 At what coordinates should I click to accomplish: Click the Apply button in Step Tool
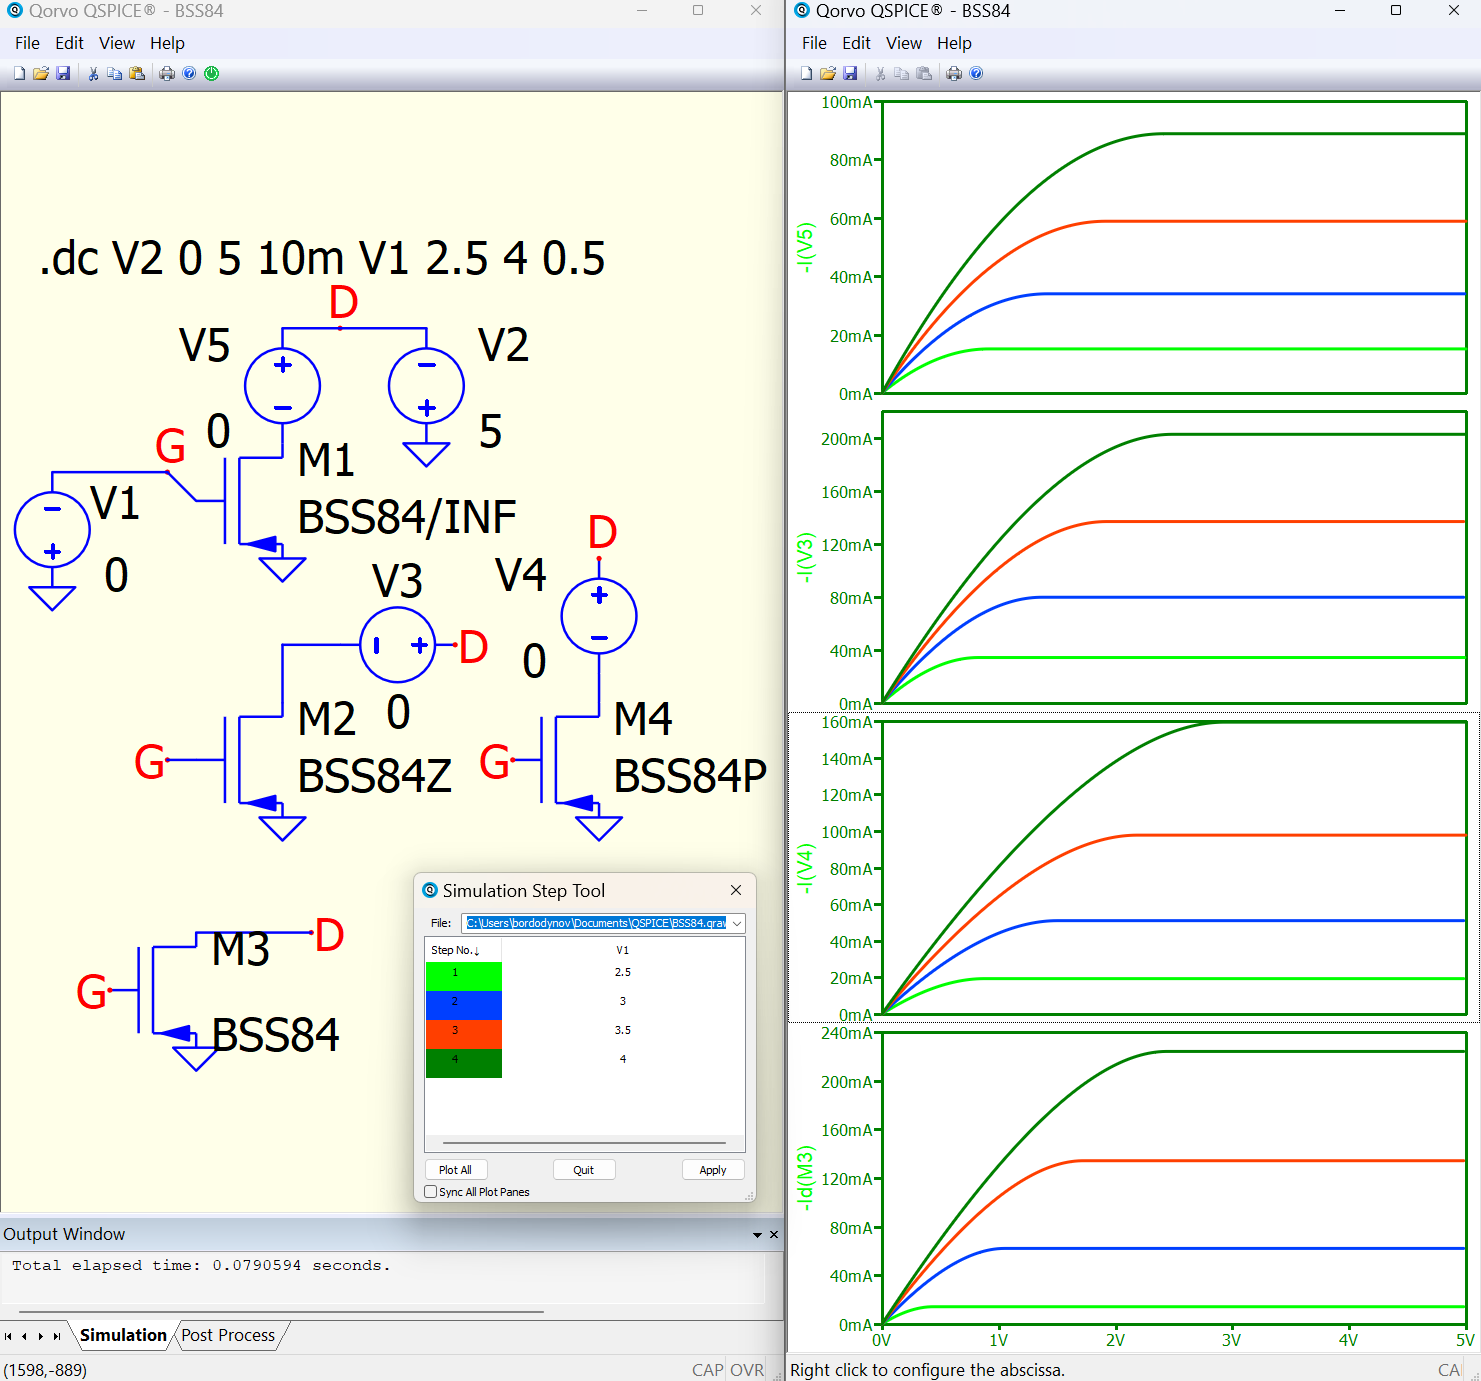[x=713, y=1170]
